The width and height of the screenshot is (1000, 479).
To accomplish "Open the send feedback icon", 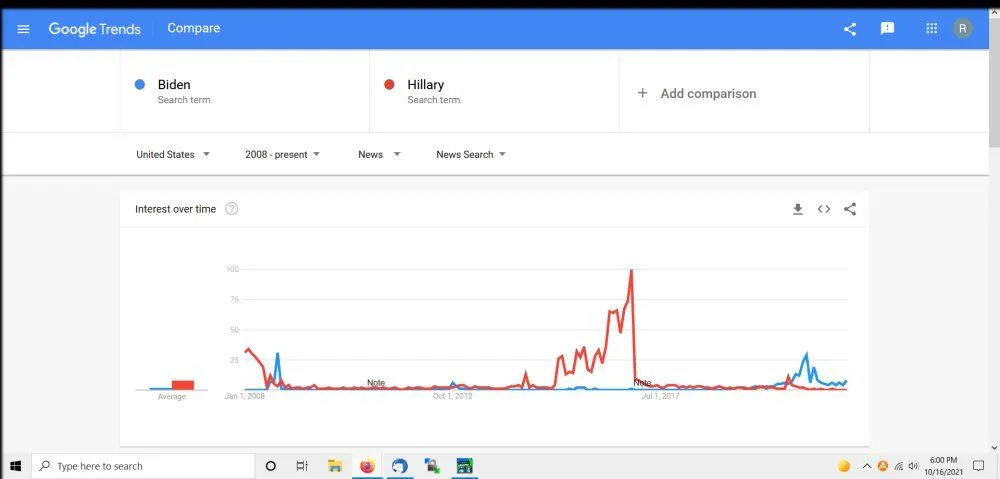I will [x=887, y=29].
